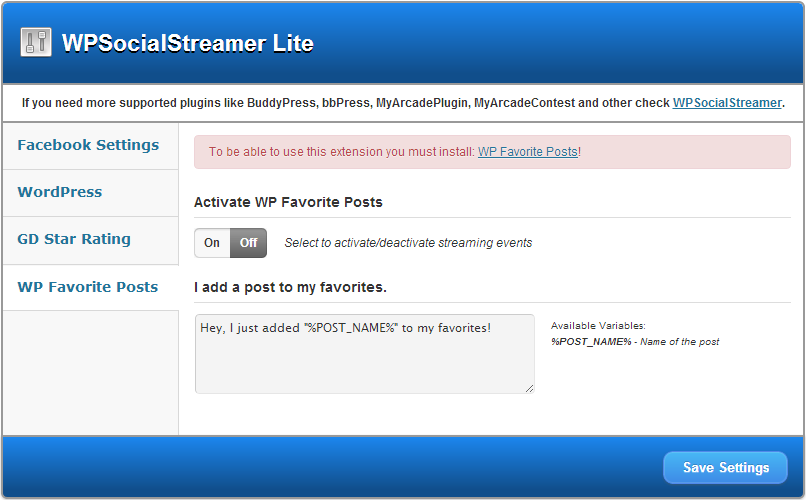The height and width of the screenshot is (500, 806).
Task: Open the WP Favorite Posts install link
Action: click(x=527, y=152)
